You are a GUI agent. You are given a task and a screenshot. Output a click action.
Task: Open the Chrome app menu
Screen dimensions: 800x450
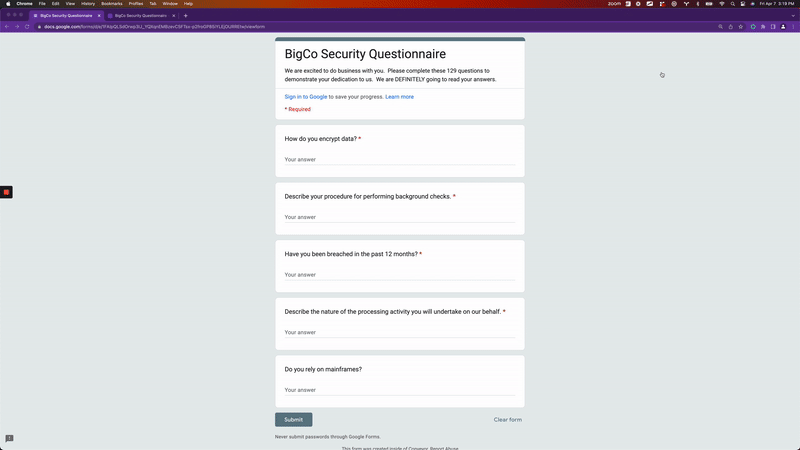(x=24, y=4)
